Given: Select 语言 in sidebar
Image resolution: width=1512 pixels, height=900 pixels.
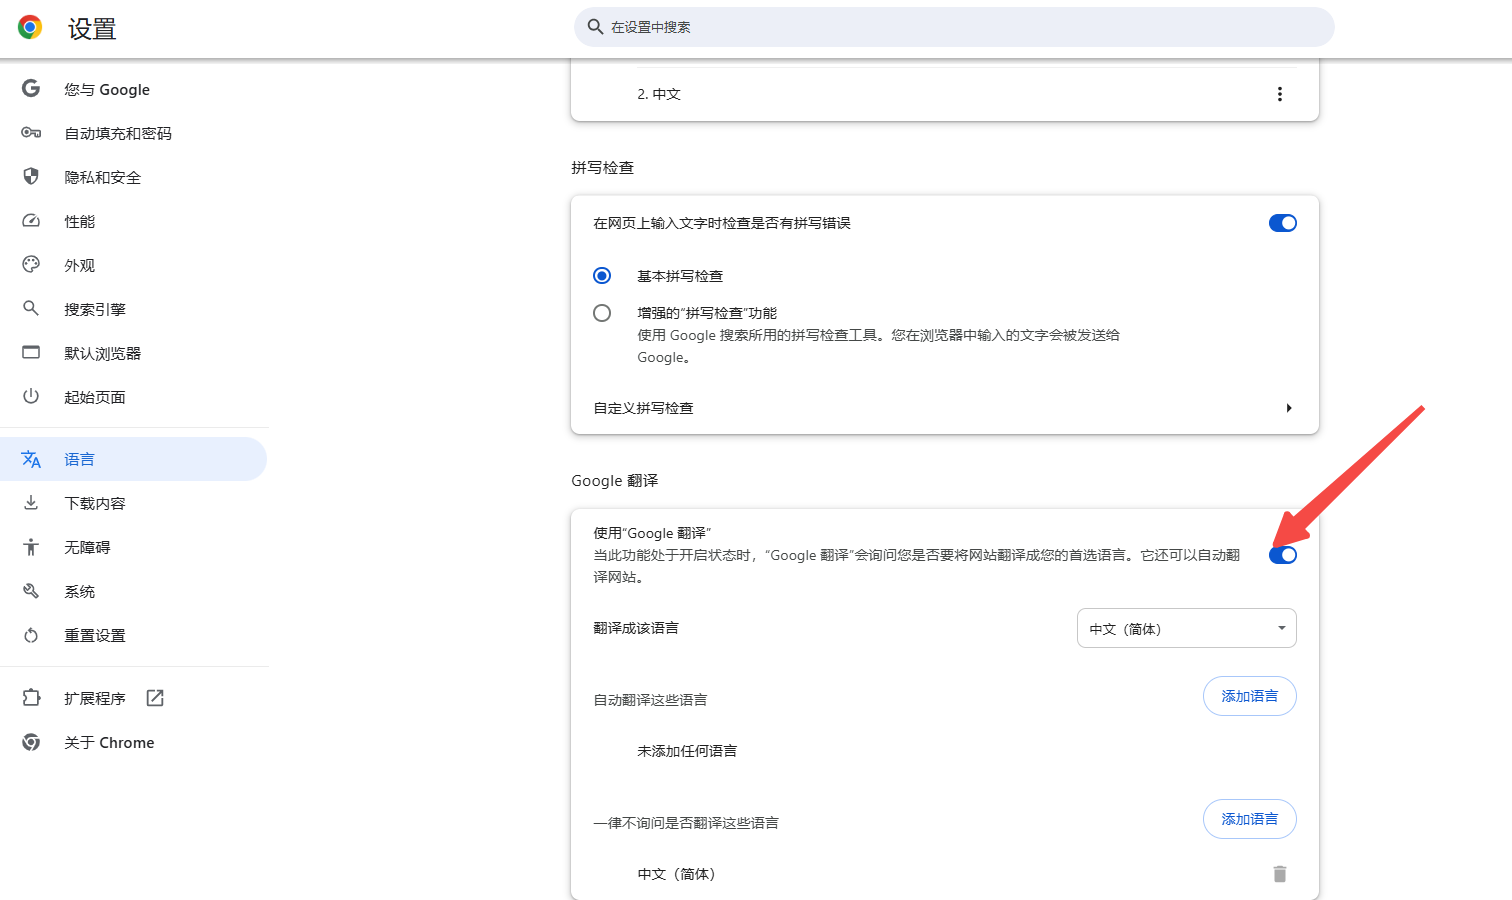Looking at the screenshot, I should pyautogui.click(x=134, y=459).
